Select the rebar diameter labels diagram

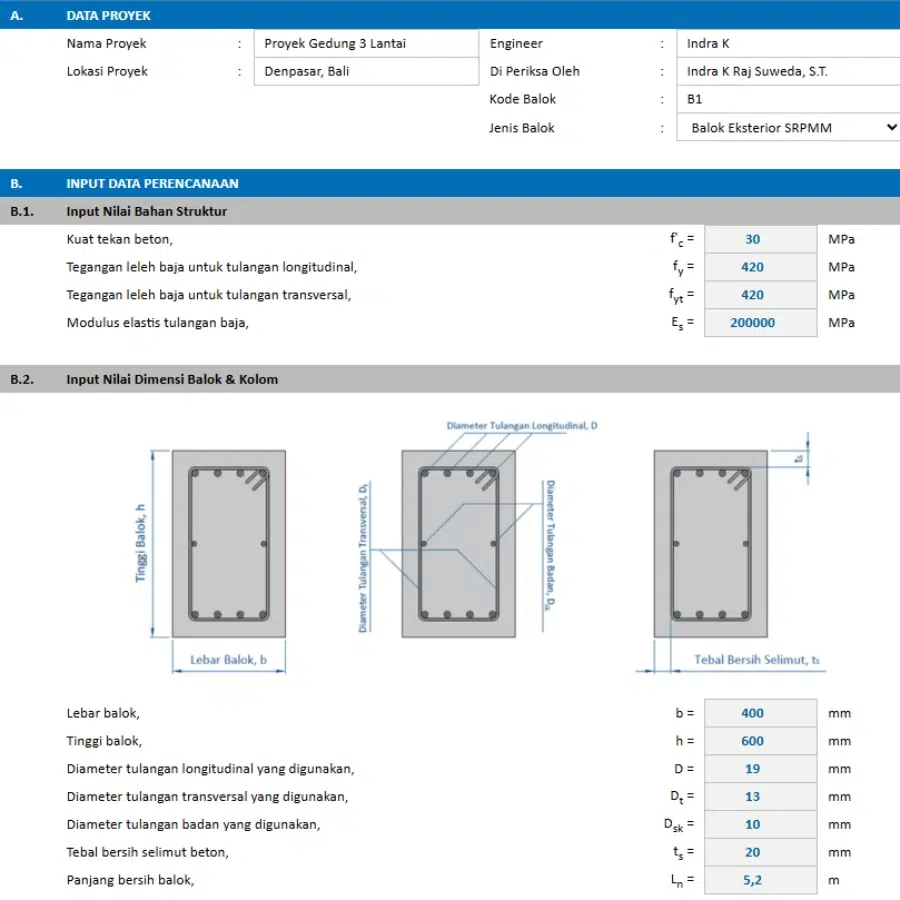coord(478,529)
